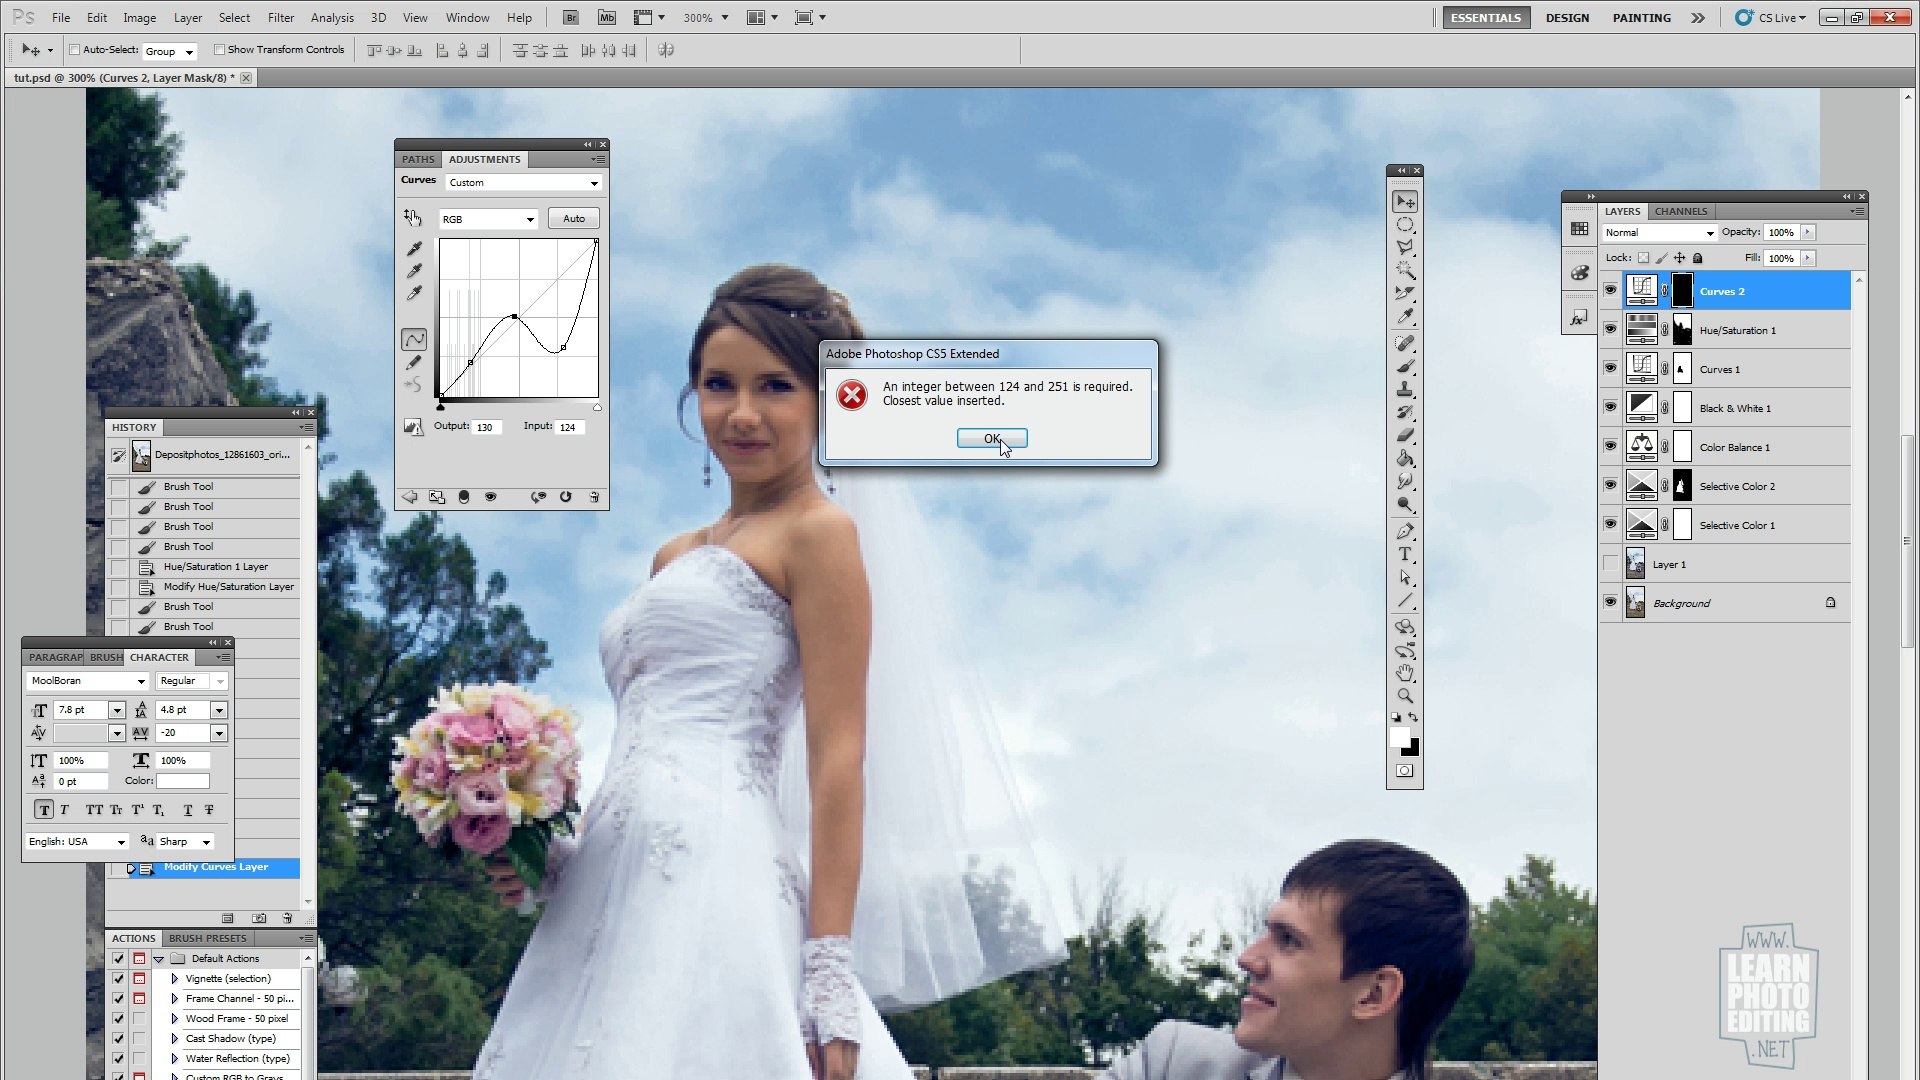Enable the Auto-Select checkbox
This screenshot has height=1080, width=1920.
coord(75,50)
